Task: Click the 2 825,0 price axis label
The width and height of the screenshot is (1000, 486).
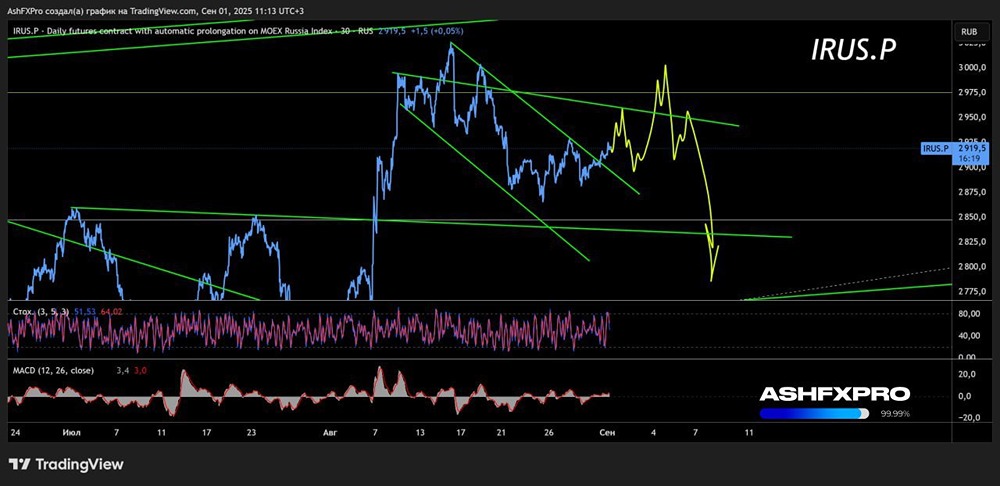Action: (x=971, y=242)
